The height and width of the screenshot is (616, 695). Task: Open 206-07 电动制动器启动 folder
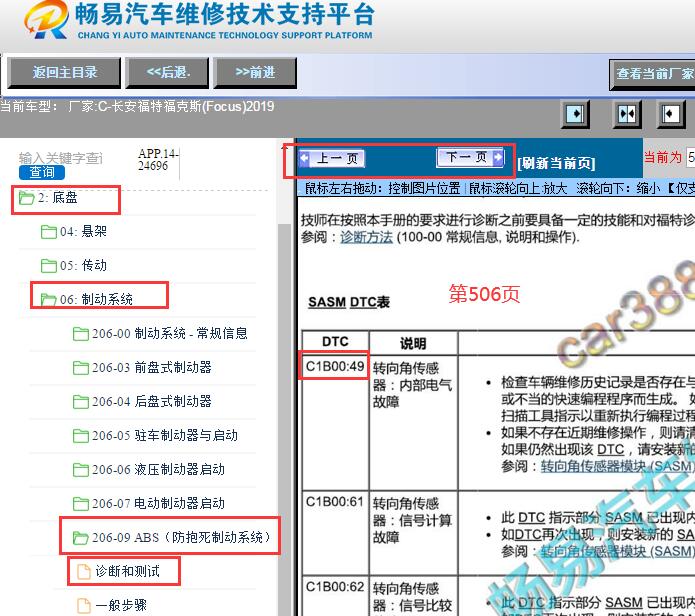click(x=158, y=503)
